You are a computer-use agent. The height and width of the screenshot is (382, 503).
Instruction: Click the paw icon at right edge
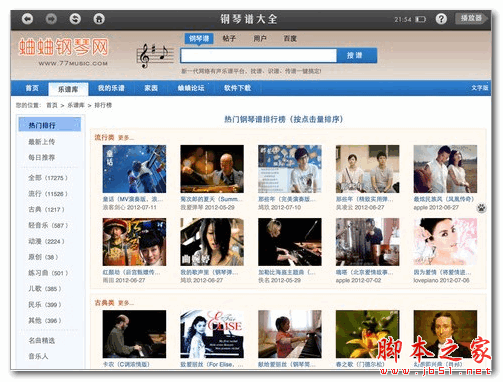[481, 208]
